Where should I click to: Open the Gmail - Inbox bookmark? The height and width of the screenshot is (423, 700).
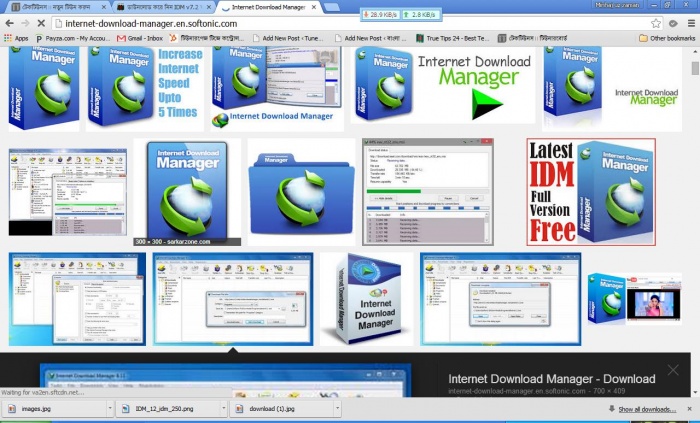[x=140, y=38]
